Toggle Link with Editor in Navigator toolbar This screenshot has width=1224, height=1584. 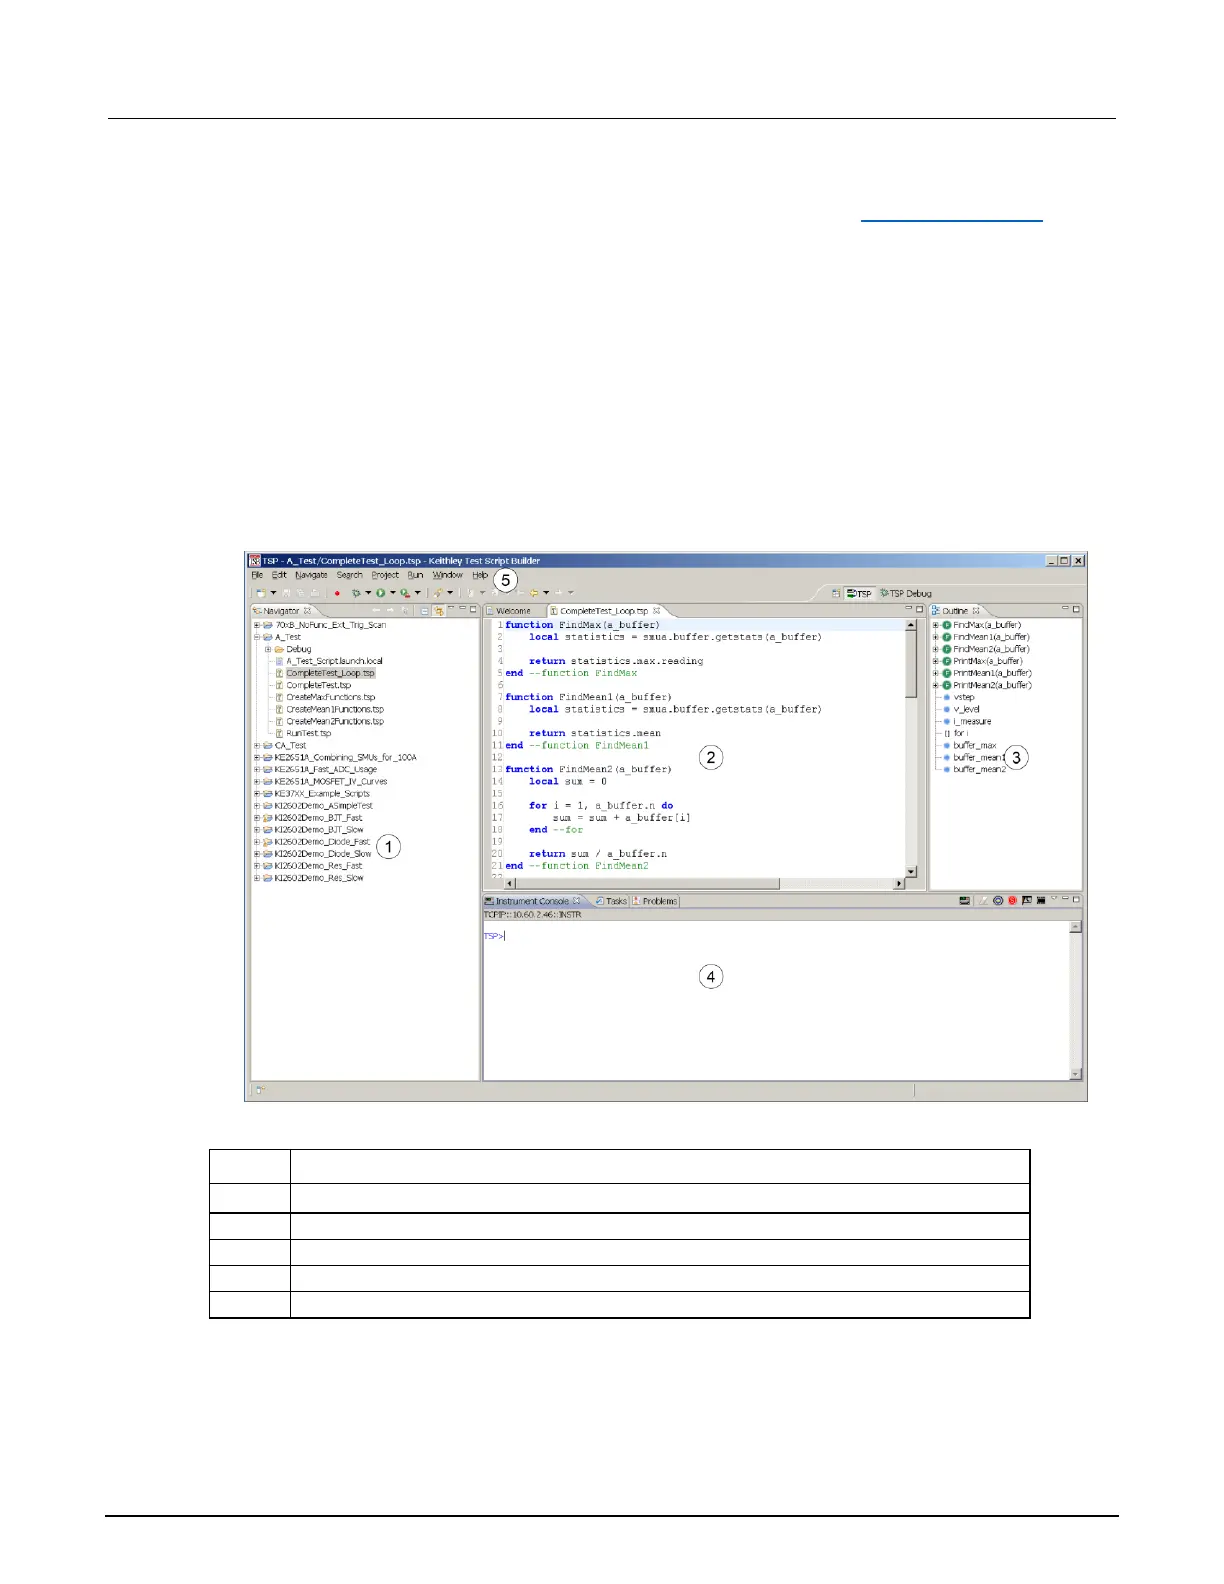[x=438, y=611]
